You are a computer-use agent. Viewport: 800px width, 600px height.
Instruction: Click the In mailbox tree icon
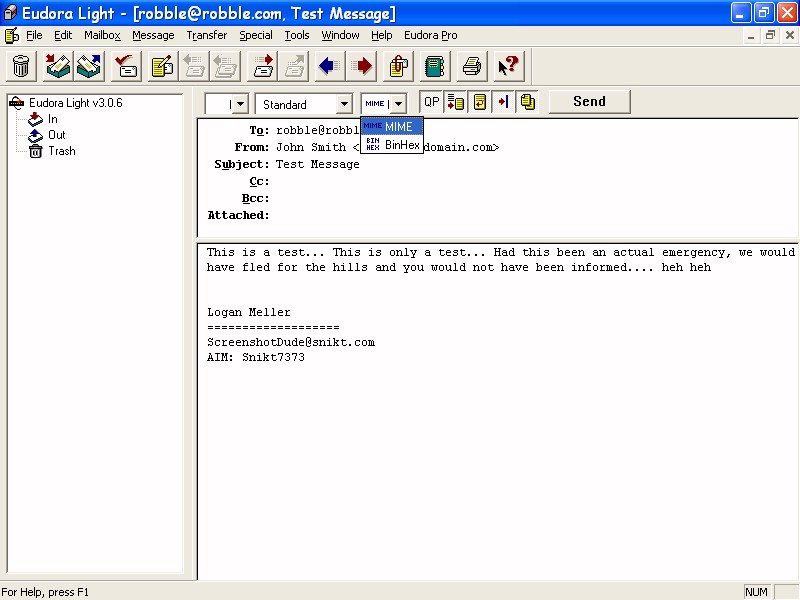click(x=35, y=119)
